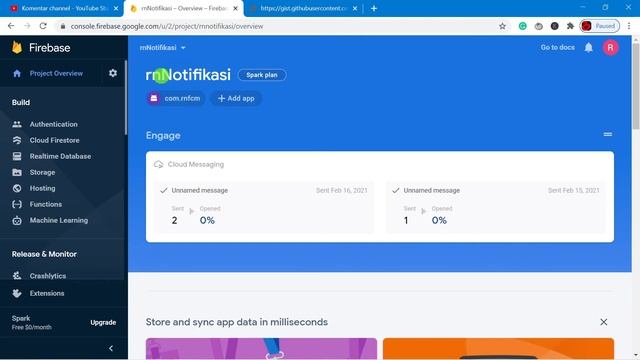Viewport: 640px width, 360px height.
Task: Close the Komentar channel YouTube tab
Action: tap(116, 8)
